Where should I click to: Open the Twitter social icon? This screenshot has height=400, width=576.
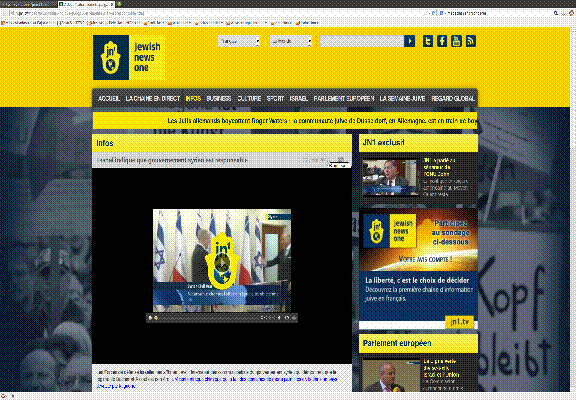coord(428,41)
